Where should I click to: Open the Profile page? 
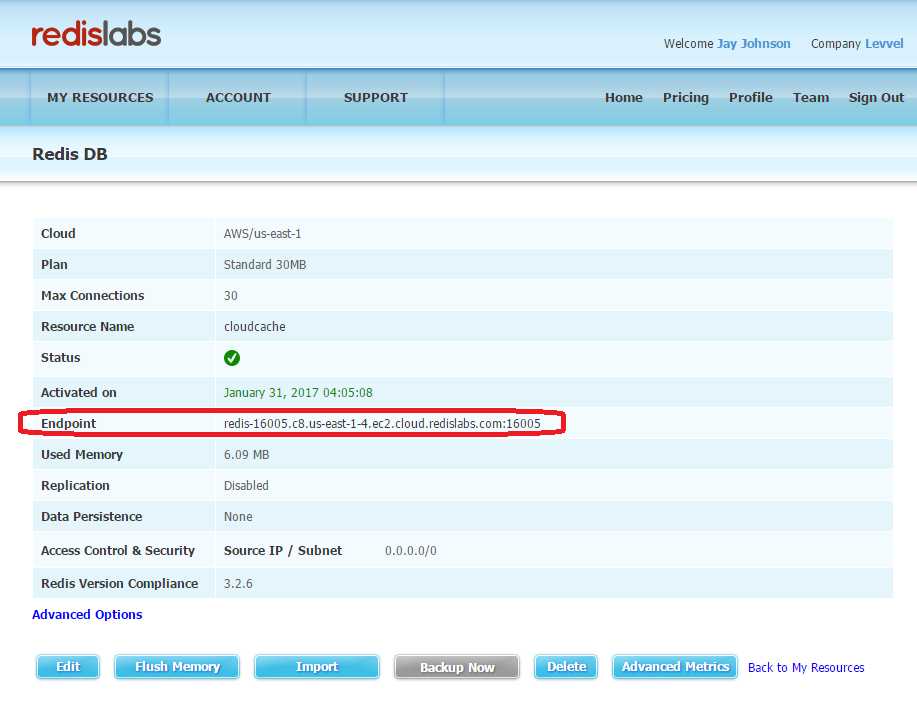(750, 98)
